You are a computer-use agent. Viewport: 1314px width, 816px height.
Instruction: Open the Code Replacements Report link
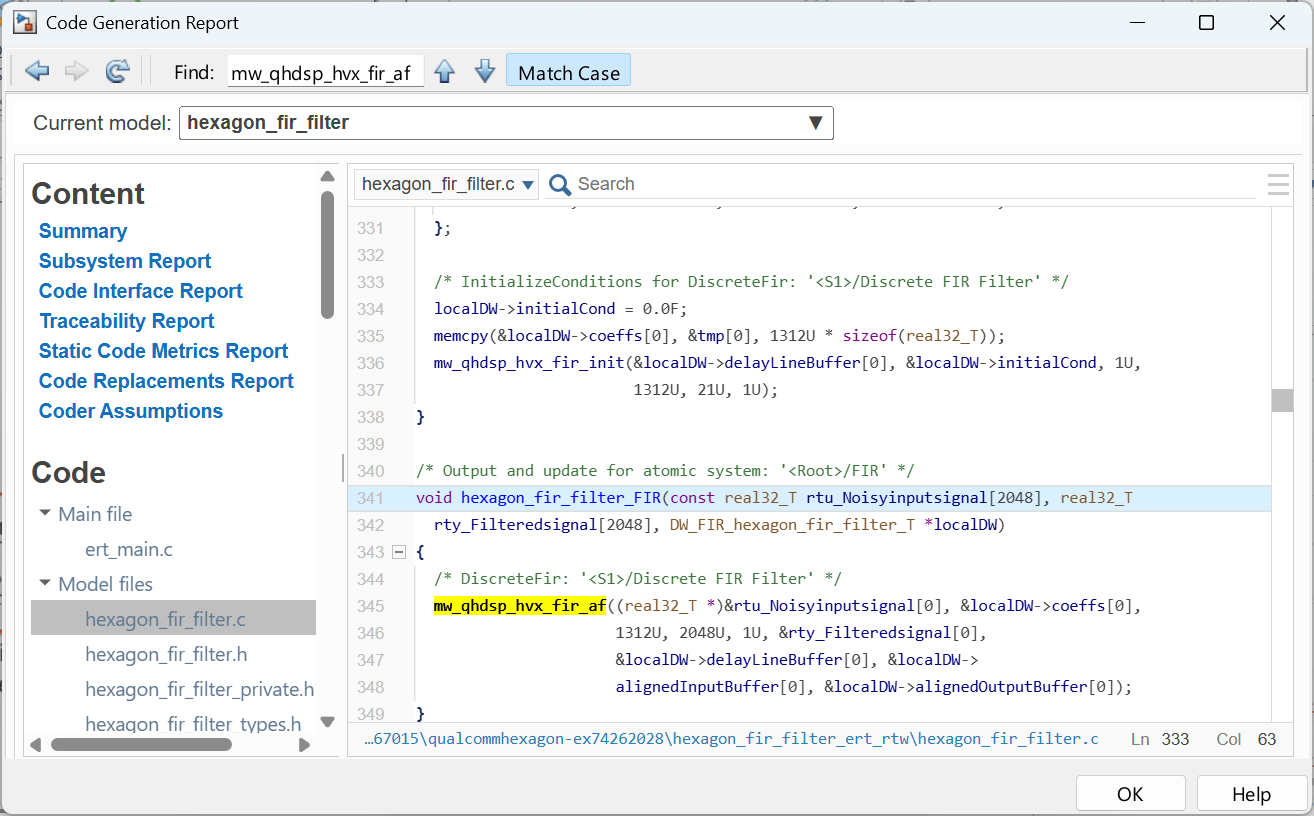pos(166,381)
